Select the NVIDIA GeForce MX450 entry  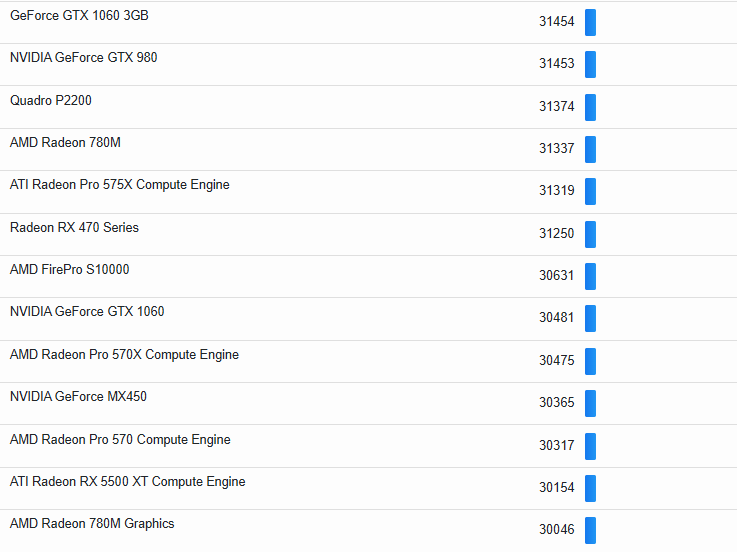(78, 397)
